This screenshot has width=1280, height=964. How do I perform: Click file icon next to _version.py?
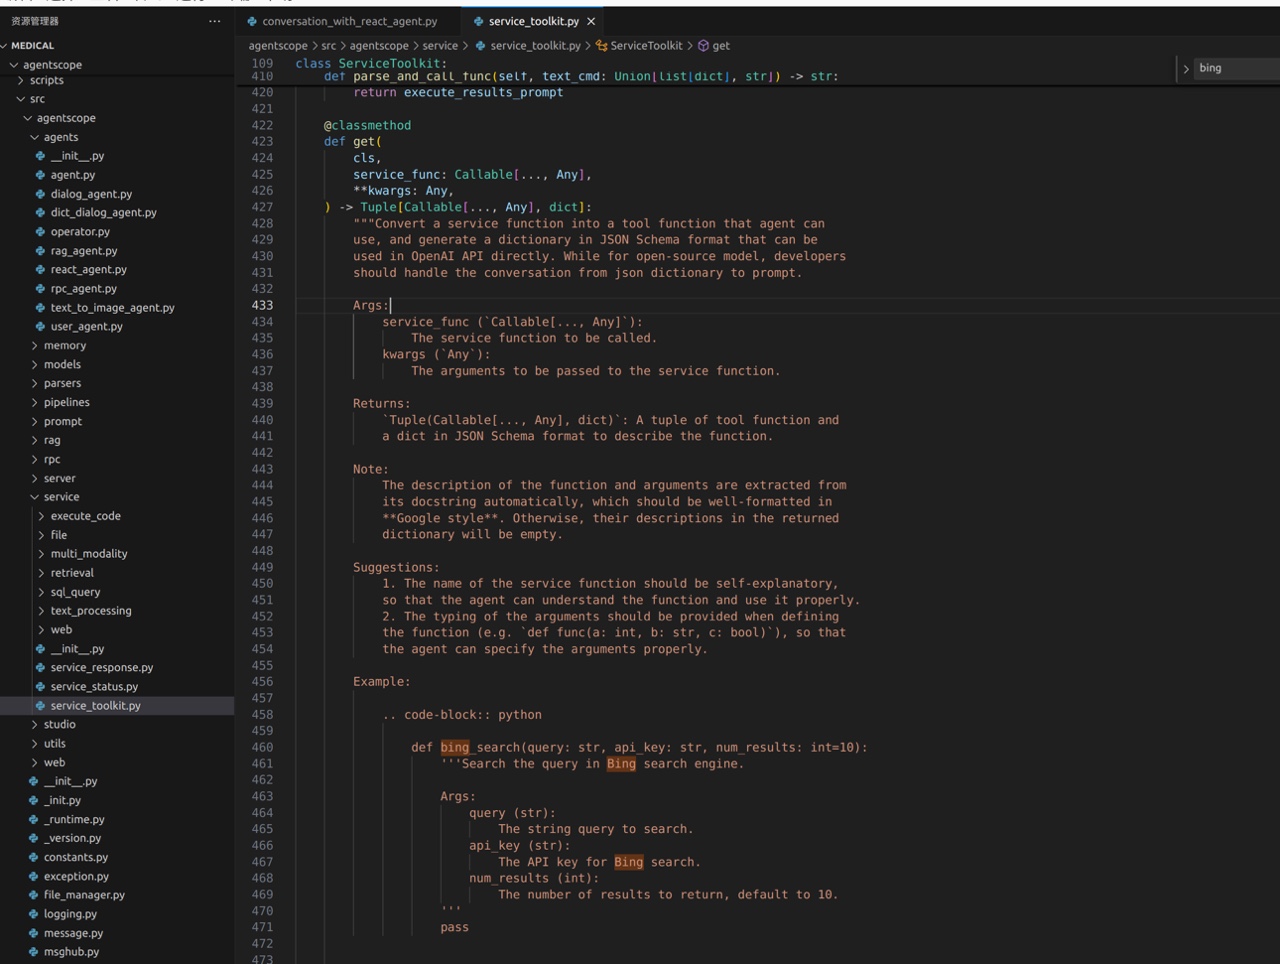point(33,839)
